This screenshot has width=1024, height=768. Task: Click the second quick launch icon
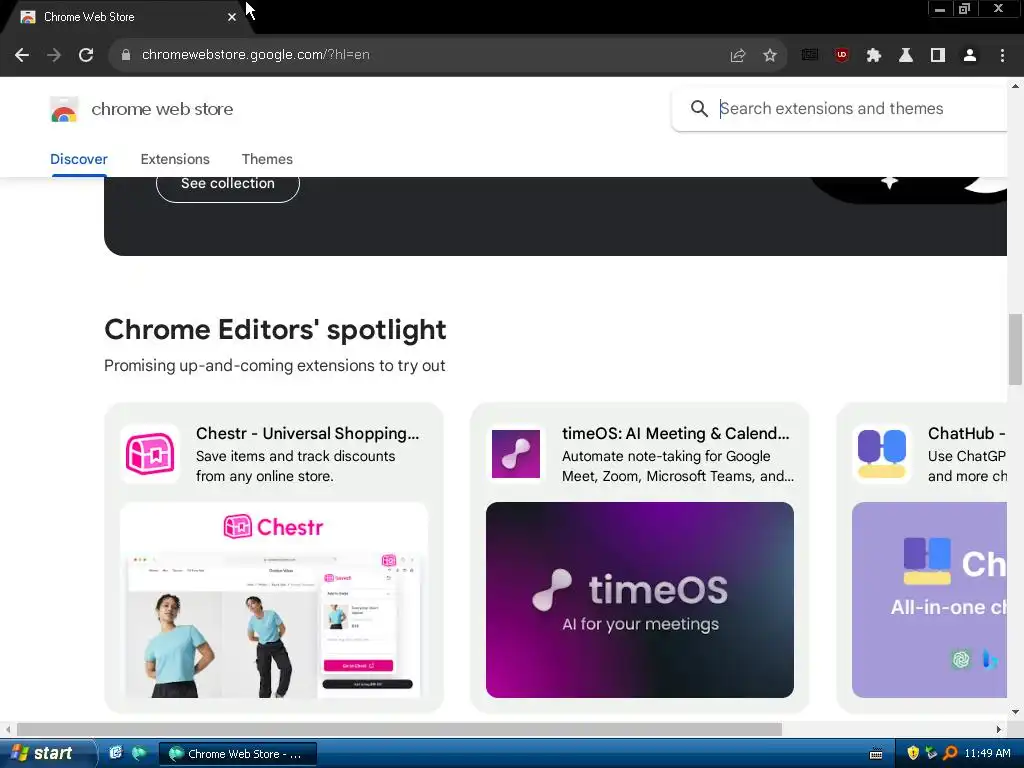(138, 753)
